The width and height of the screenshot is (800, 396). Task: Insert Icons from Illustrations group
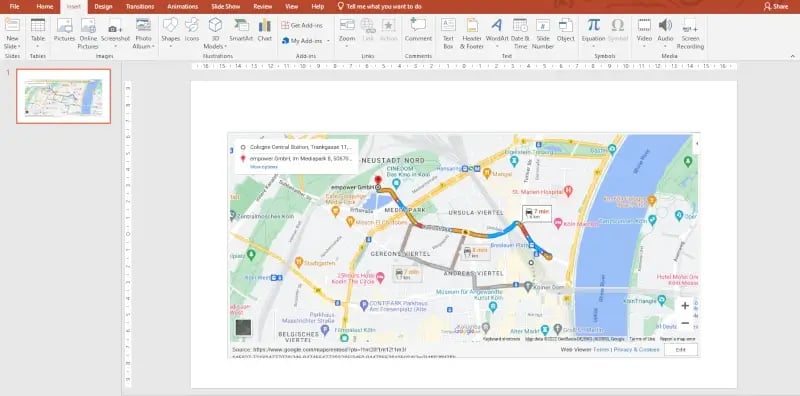[x=192, y=31]
